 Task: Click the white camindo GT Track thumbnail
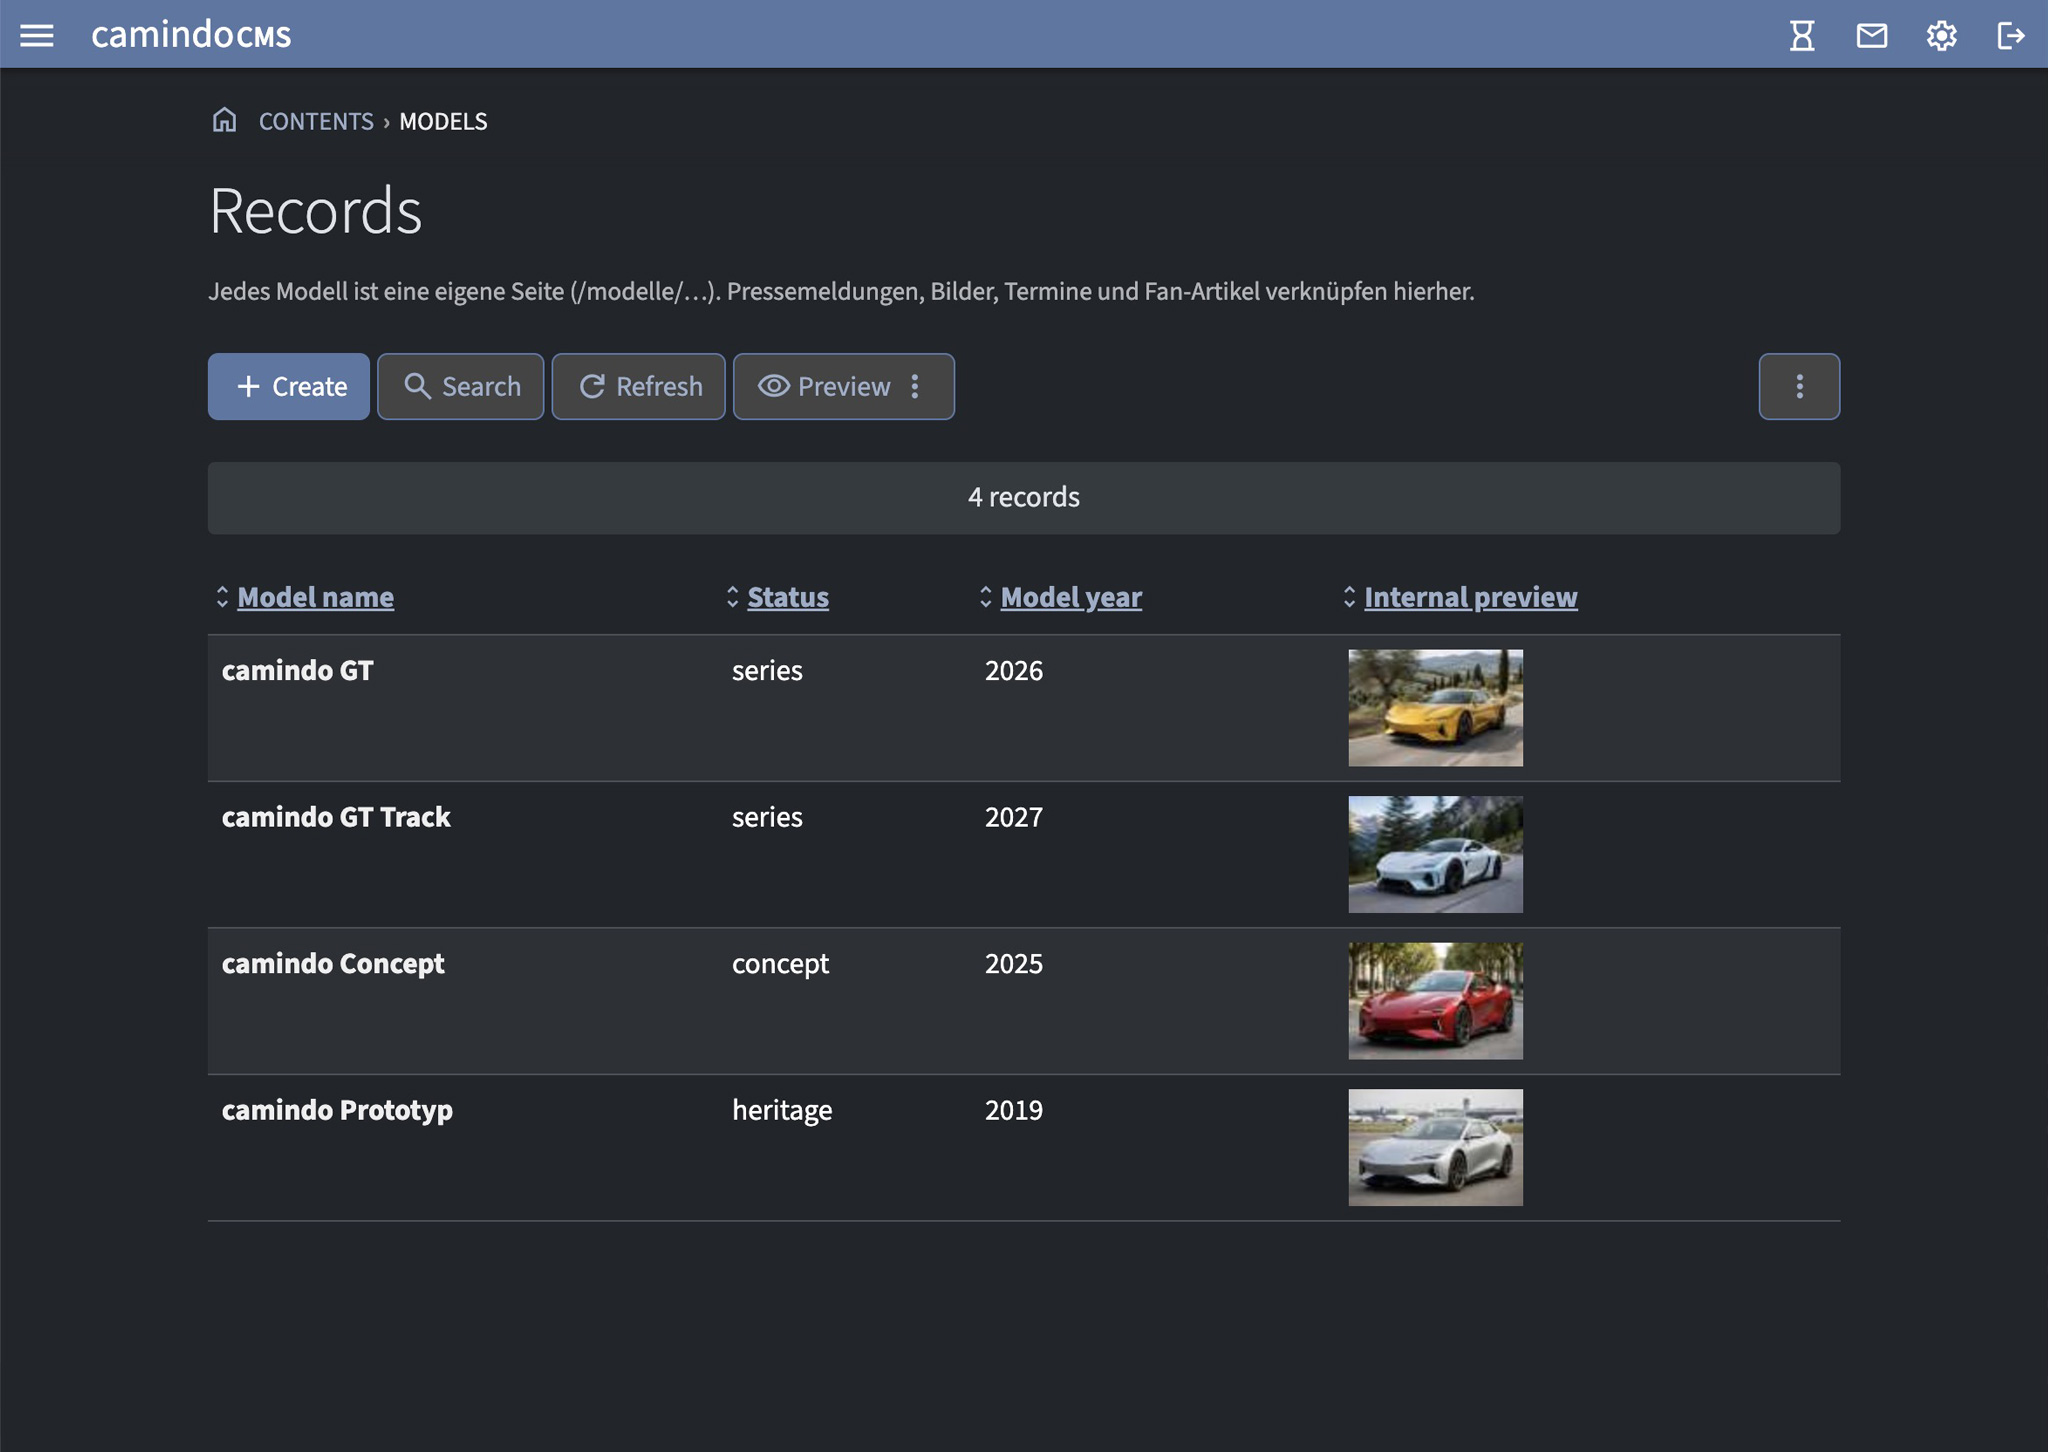(x=1435, y=854)
